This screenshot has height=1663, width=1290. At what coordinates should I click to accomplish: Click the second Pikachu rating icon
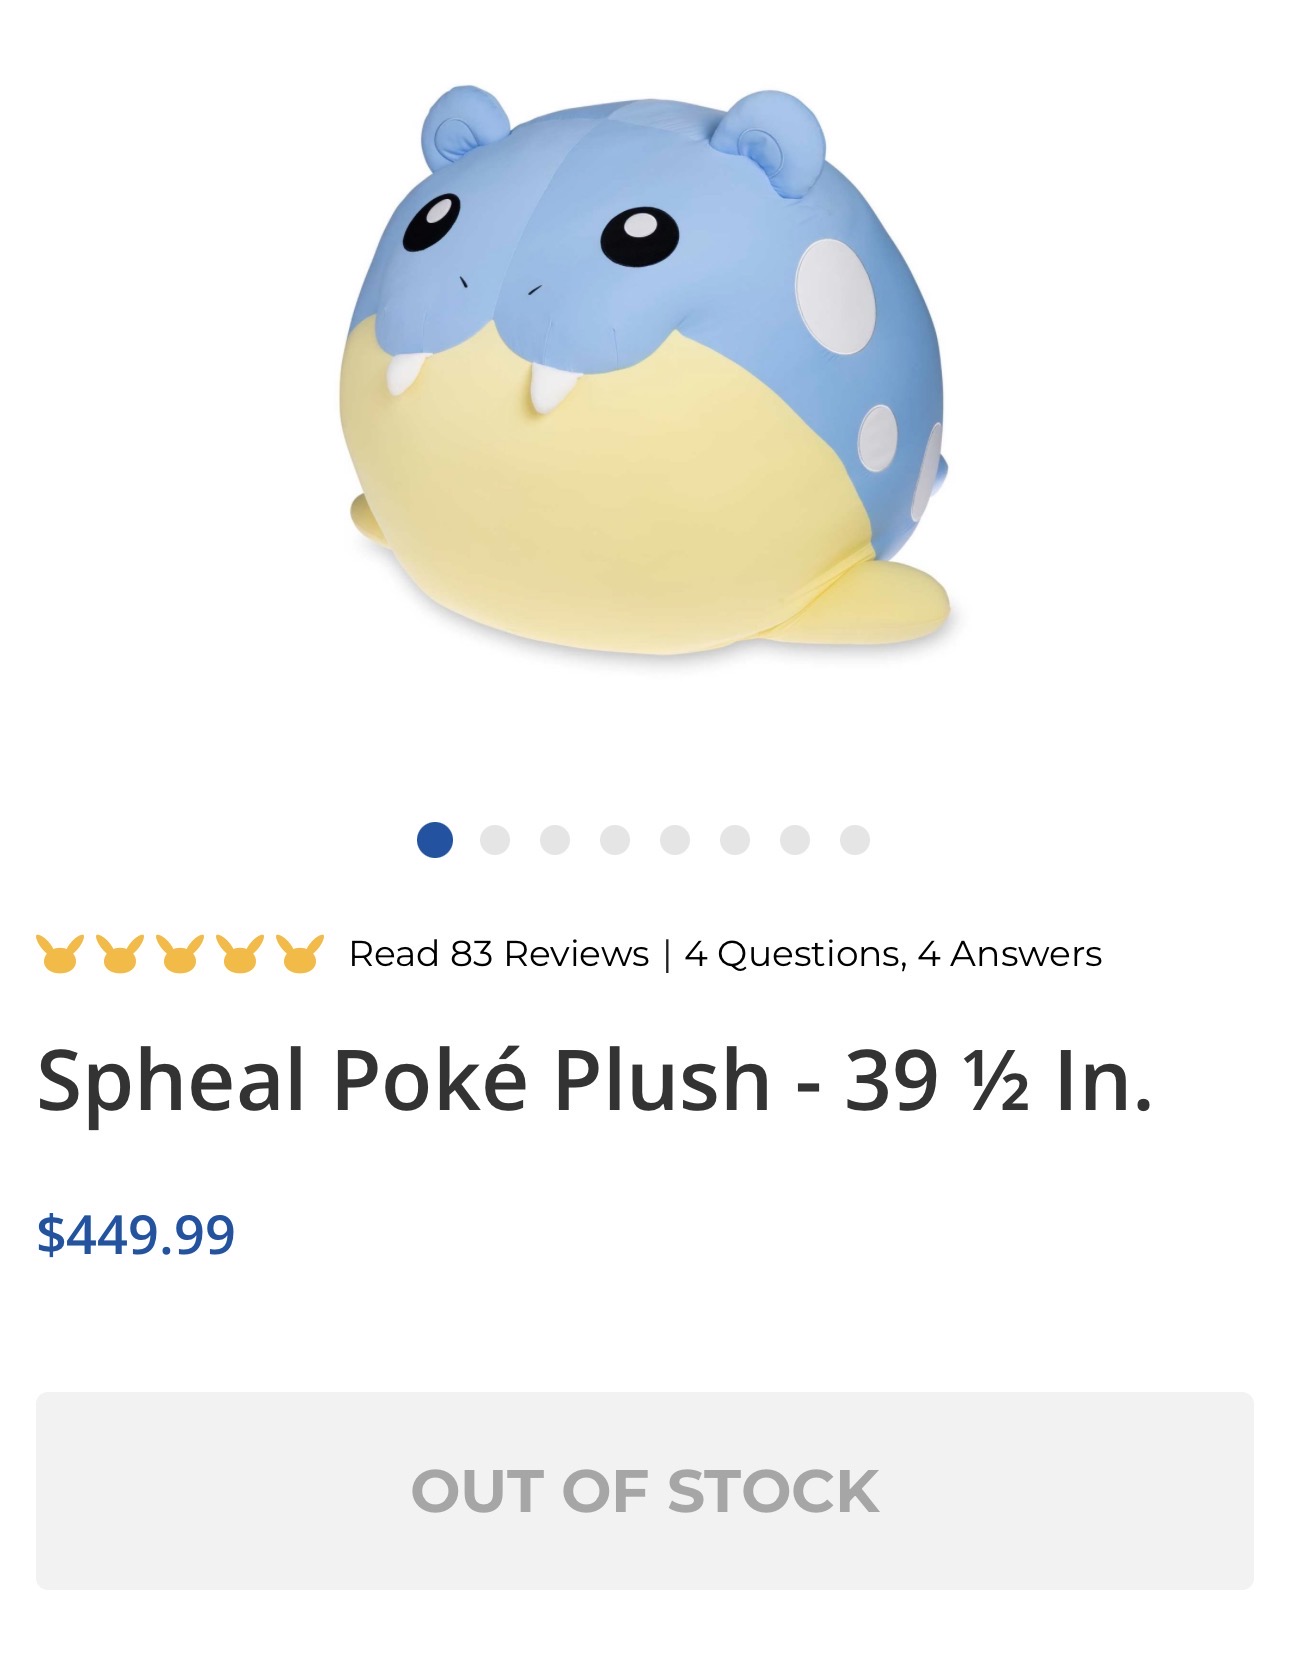pyautogui.click(x=120, y=953)
